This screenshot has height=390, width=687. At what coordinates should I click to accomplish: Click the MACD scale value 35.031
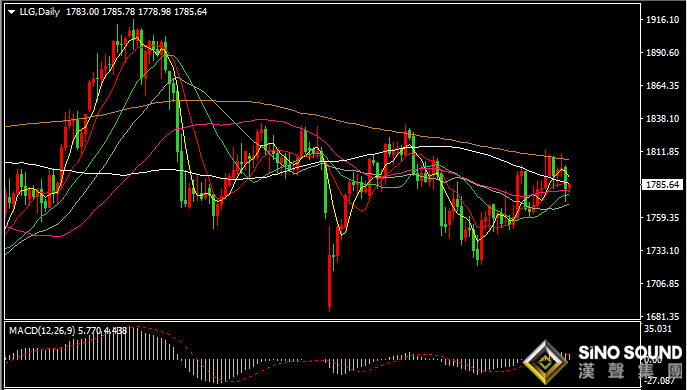click(x=659, y=329)
